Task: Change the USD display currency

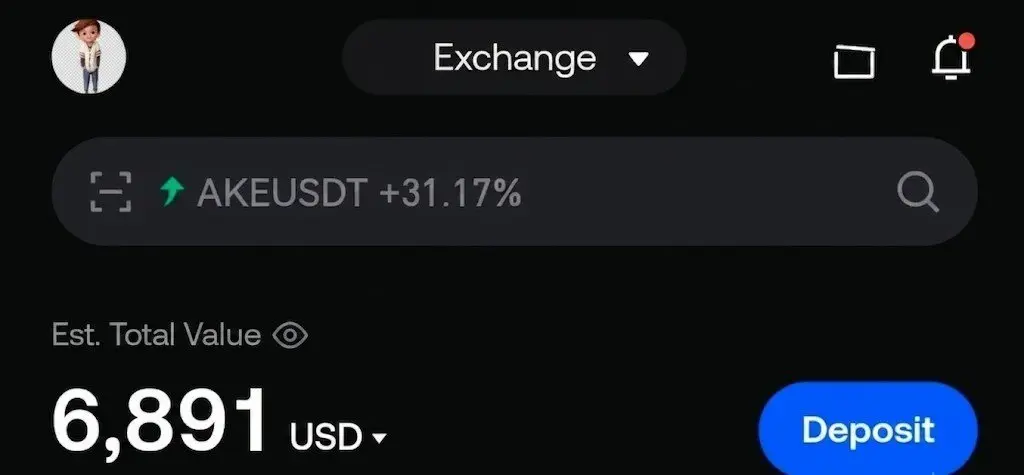Action: point(338,436)
